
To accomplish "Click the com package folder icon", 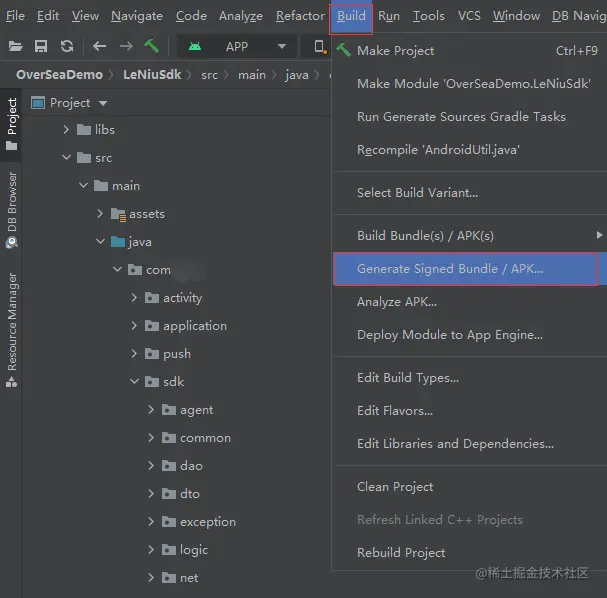I will [135, 270].
